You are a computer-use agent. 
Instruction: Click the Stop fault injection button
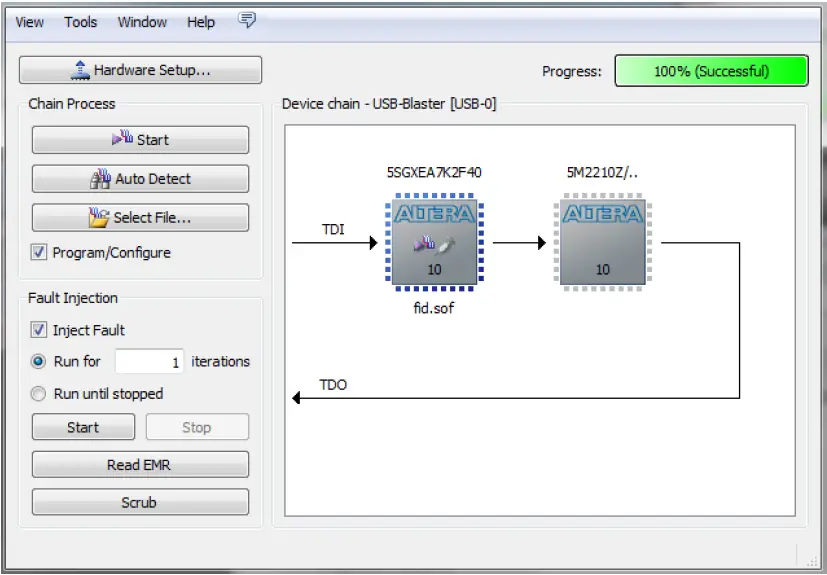click(197, 427)
